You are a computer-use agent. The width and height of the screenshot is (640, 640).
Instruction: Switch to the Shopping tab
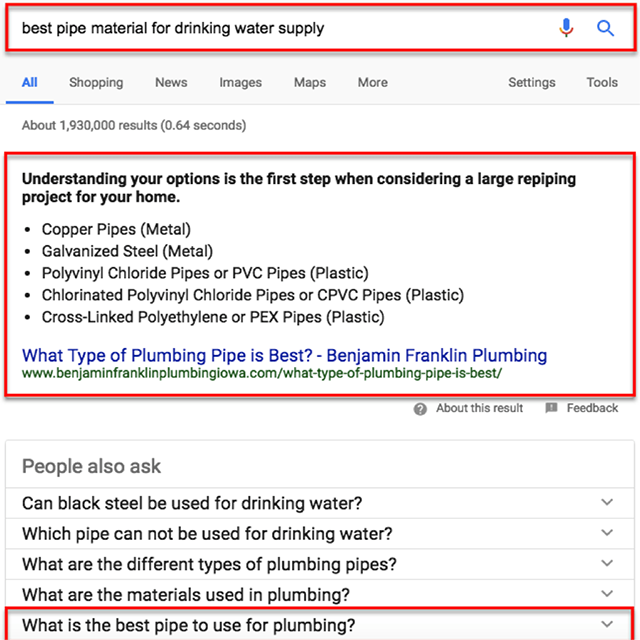[96, 82]
